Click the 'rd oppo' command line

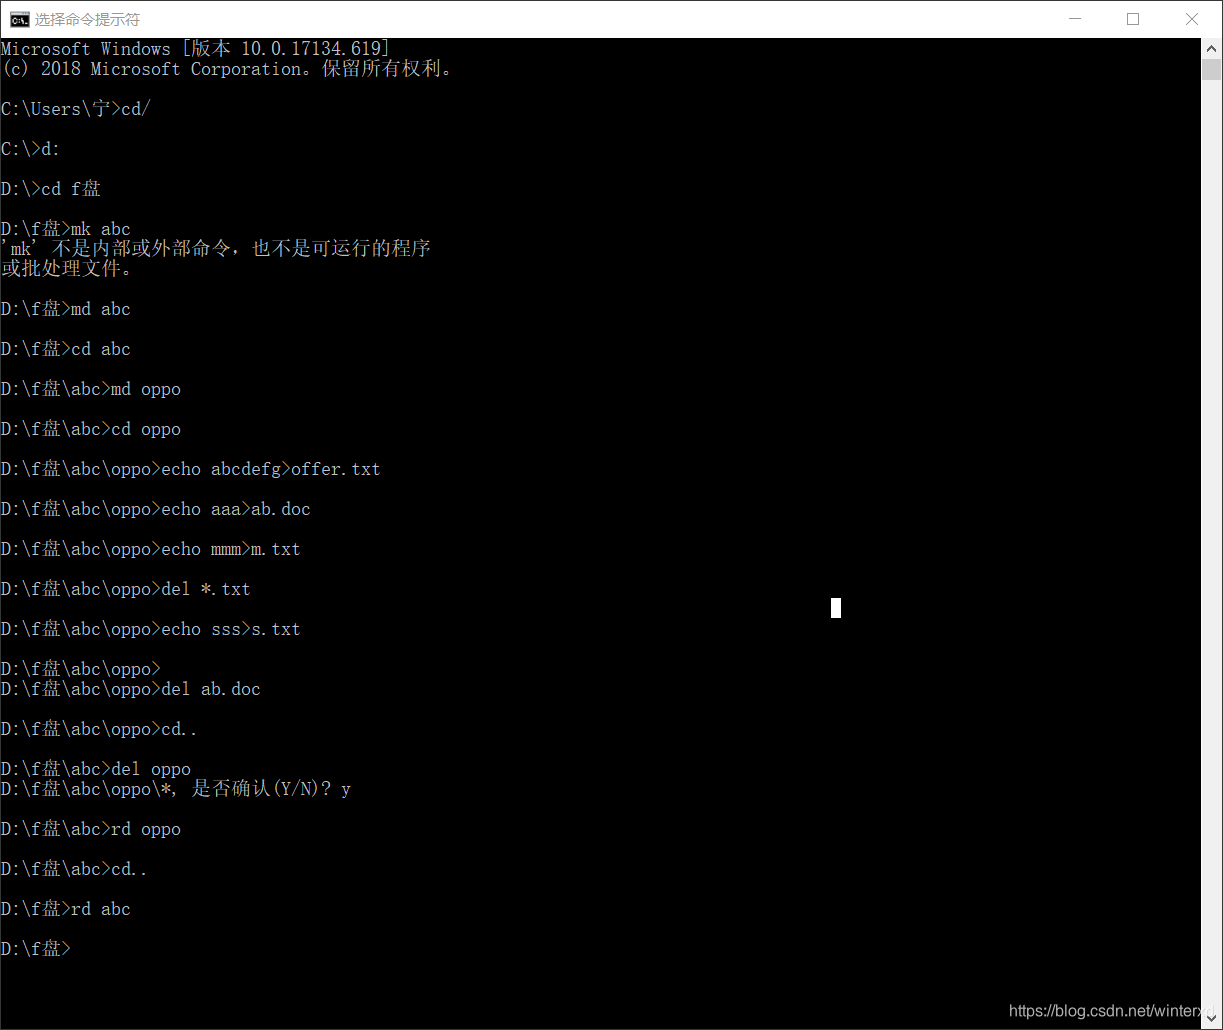(x=91, y=829)
